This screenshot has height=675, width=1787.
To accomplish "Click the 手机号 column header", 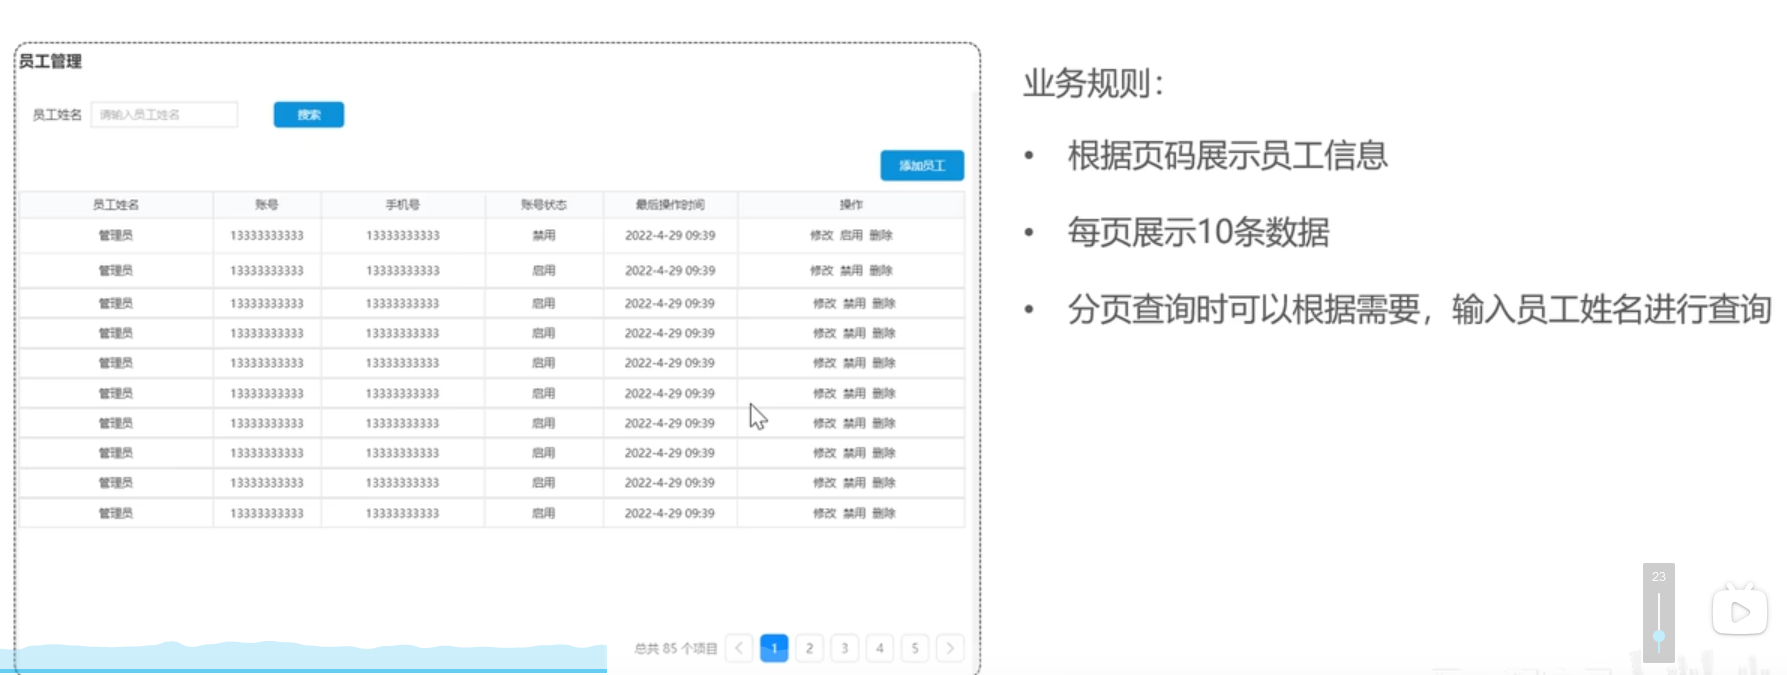I will [403, 205].
